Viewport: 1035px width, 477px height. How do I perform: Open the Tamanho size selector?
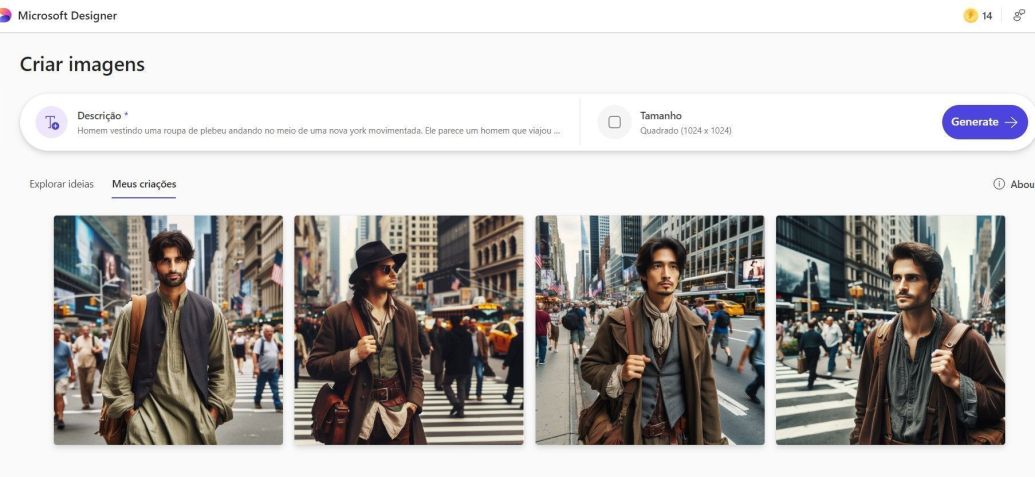(661, 116)
